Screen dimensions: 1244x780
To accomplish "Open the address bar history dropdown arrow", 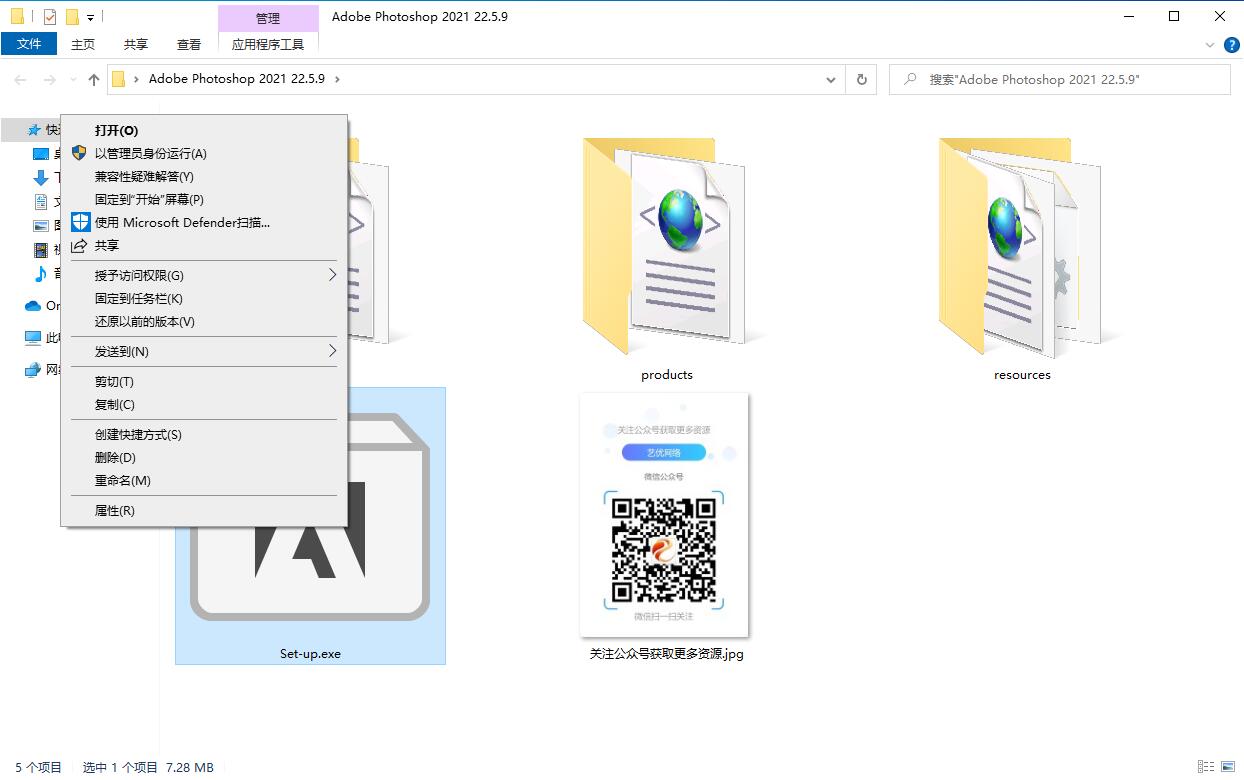I will 830,79.
